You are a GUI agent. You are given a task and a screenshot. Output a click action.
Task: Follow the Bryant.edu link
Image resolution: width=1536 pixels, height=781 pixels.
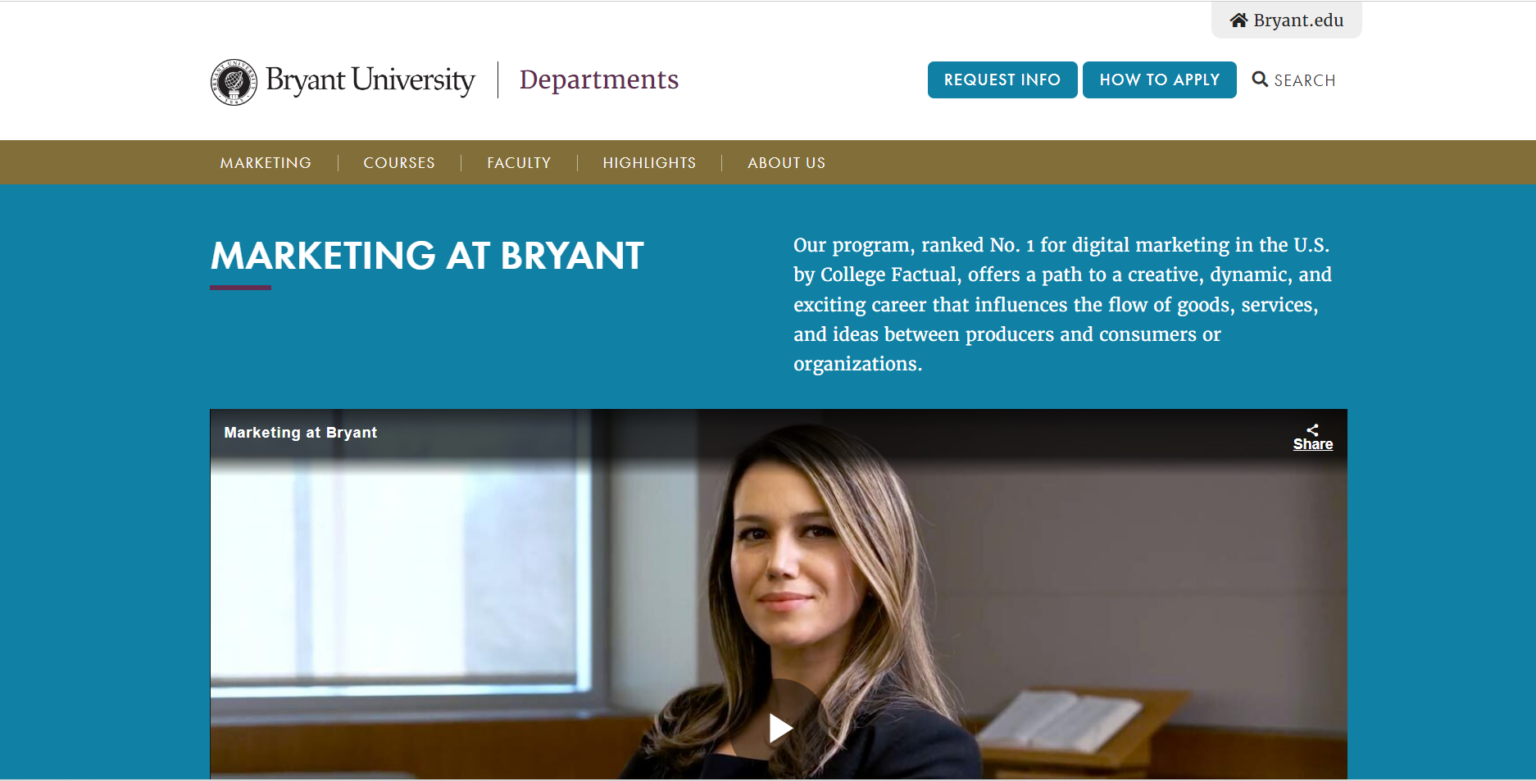(1296, 19)
